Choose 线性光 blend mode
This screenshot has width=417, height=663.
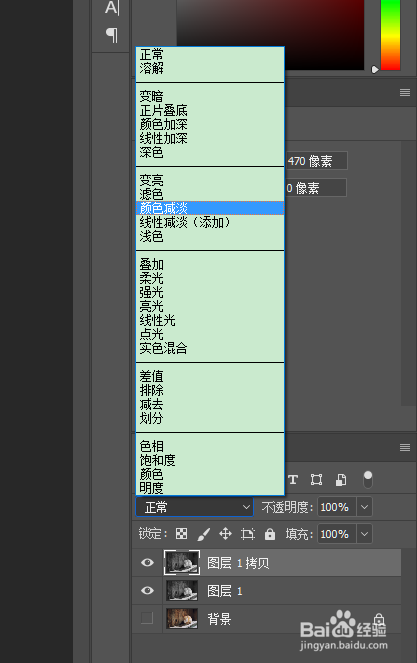pyautogui.click(x=210, y=320)
